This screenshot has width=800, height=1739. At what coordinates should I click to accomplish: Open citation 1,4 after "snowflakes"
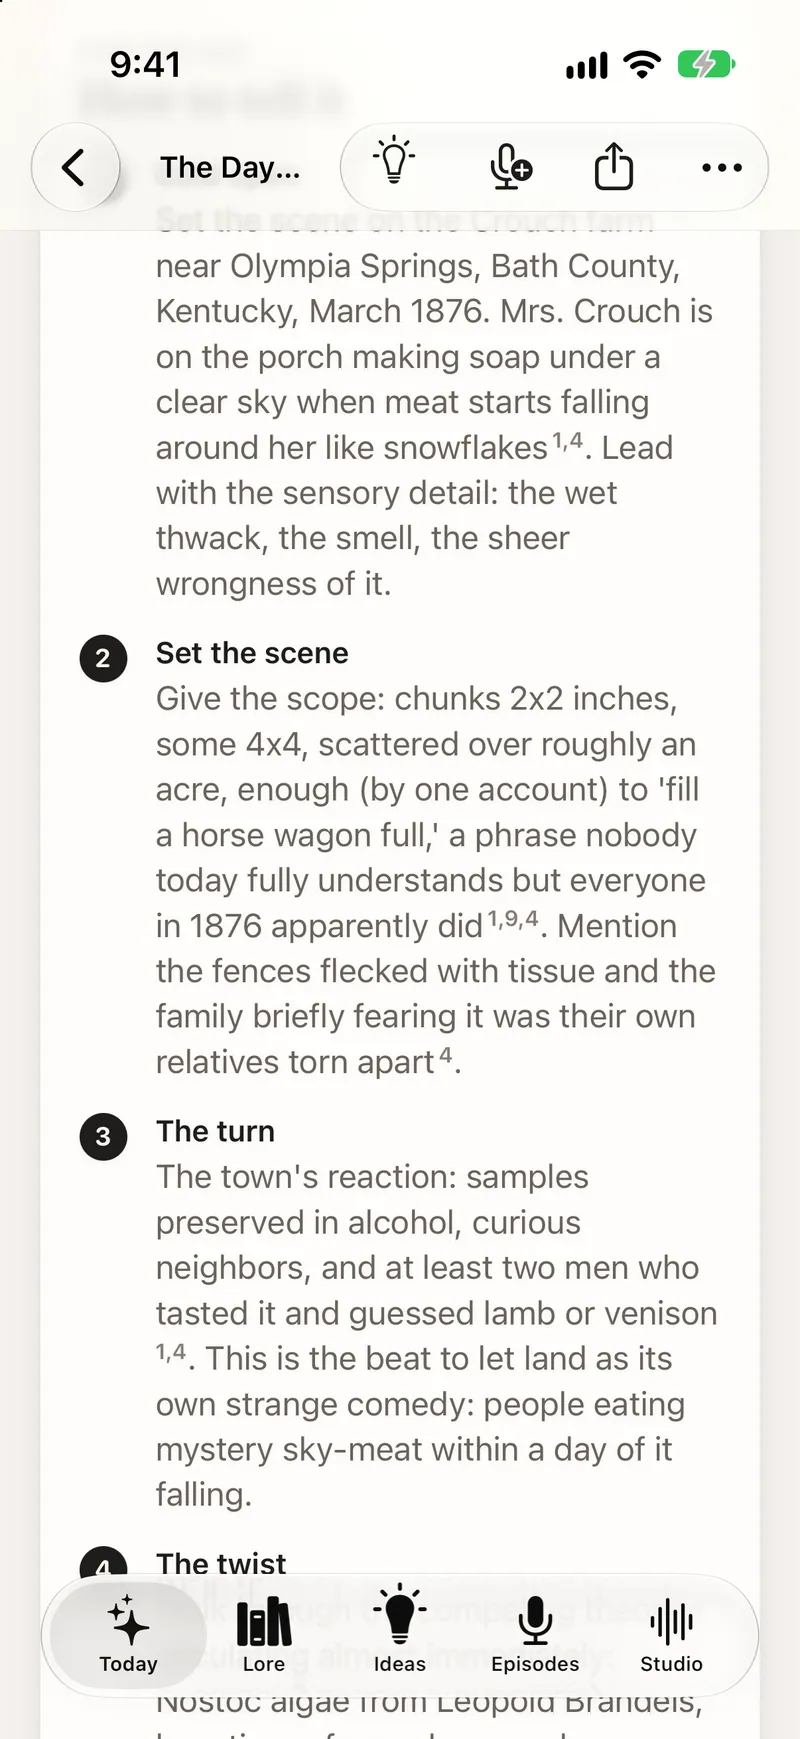click(x=568, y=440)
